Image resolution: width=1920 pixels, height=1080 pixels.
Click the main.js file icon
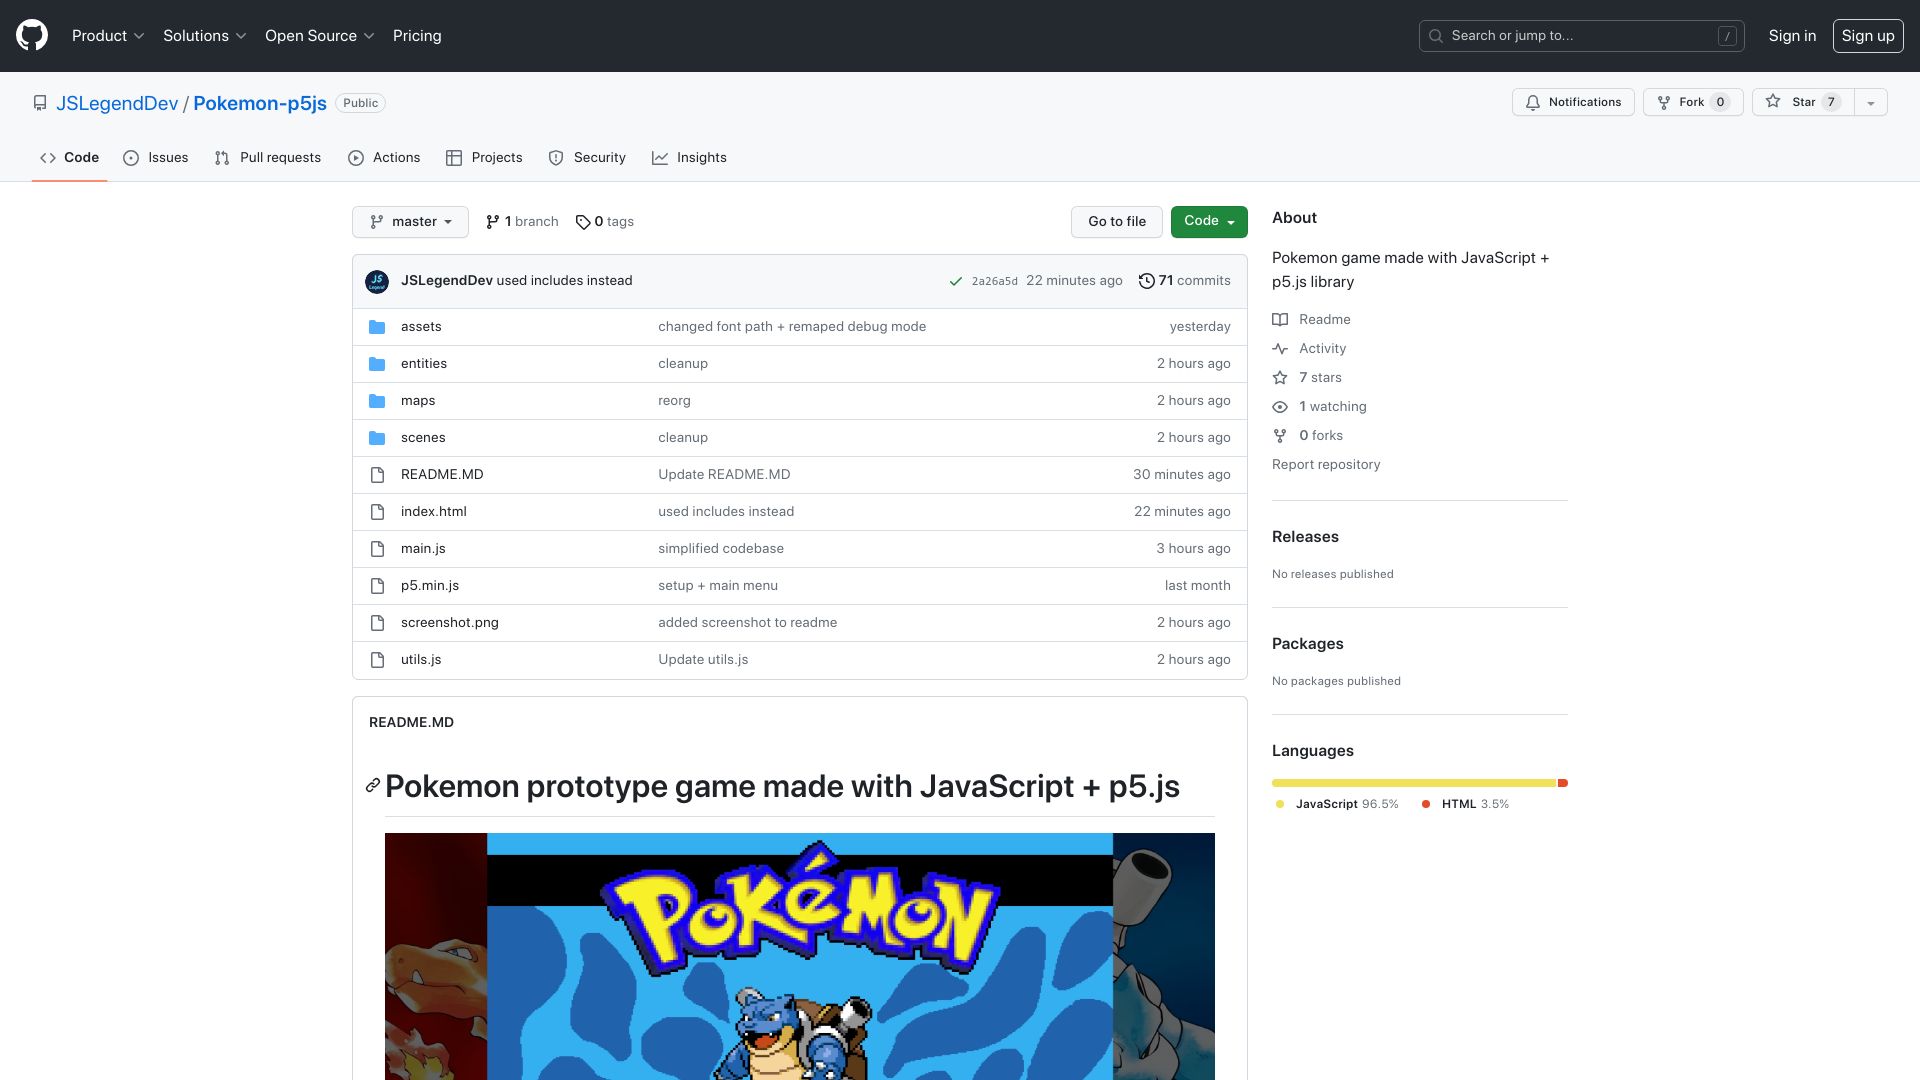(377, 549)
